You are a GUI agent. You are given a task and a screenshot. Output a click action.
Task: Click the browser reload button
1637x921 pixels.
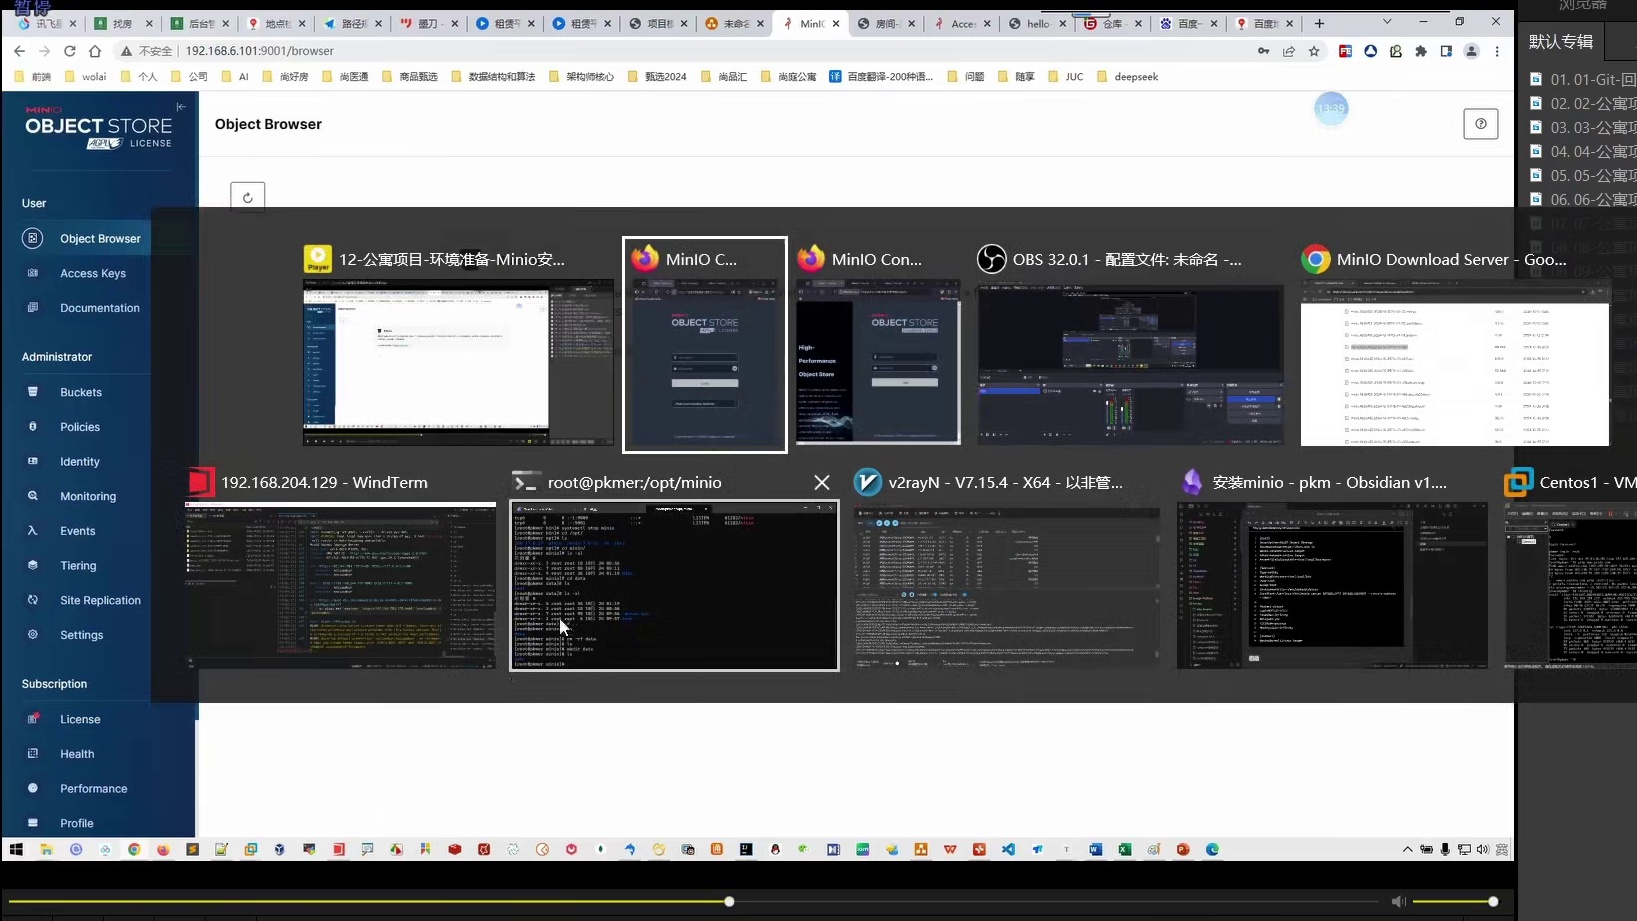tap(69, 51)
